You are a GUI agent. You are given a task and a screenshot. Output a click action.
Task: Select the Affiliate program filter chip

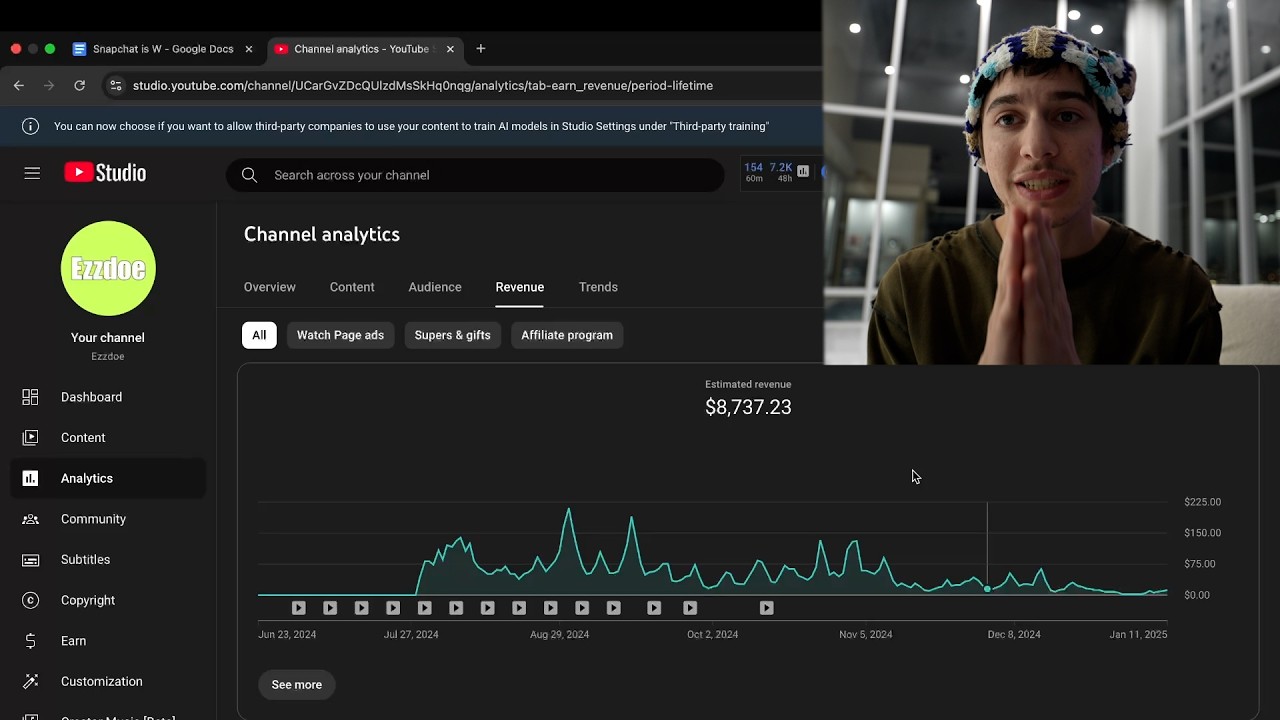click(567, 335)
